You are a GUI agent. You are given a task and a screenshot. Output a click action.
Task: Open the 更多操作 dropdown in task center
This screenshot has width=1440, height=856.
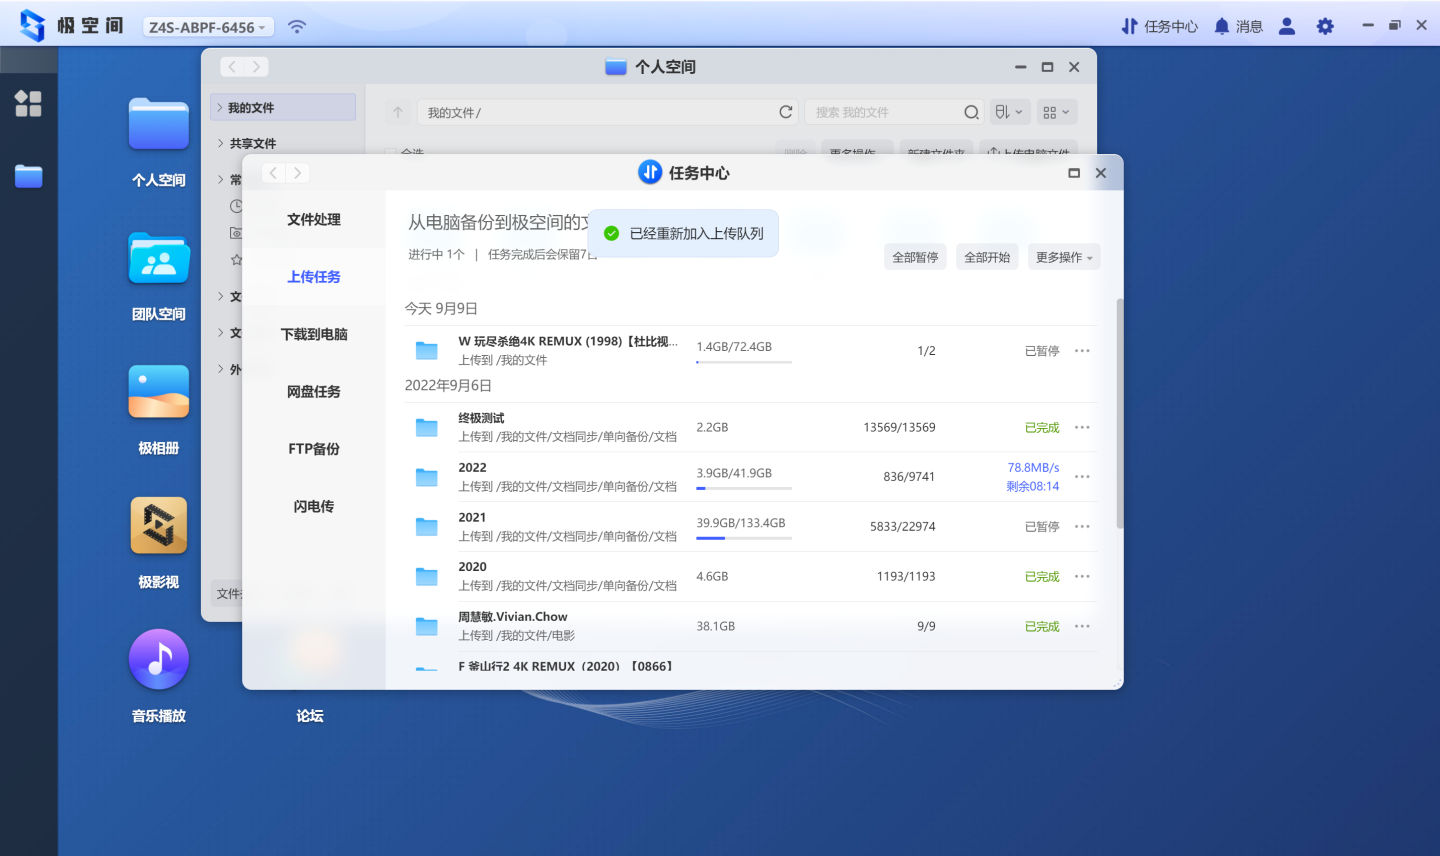[x=1063, y=256]
